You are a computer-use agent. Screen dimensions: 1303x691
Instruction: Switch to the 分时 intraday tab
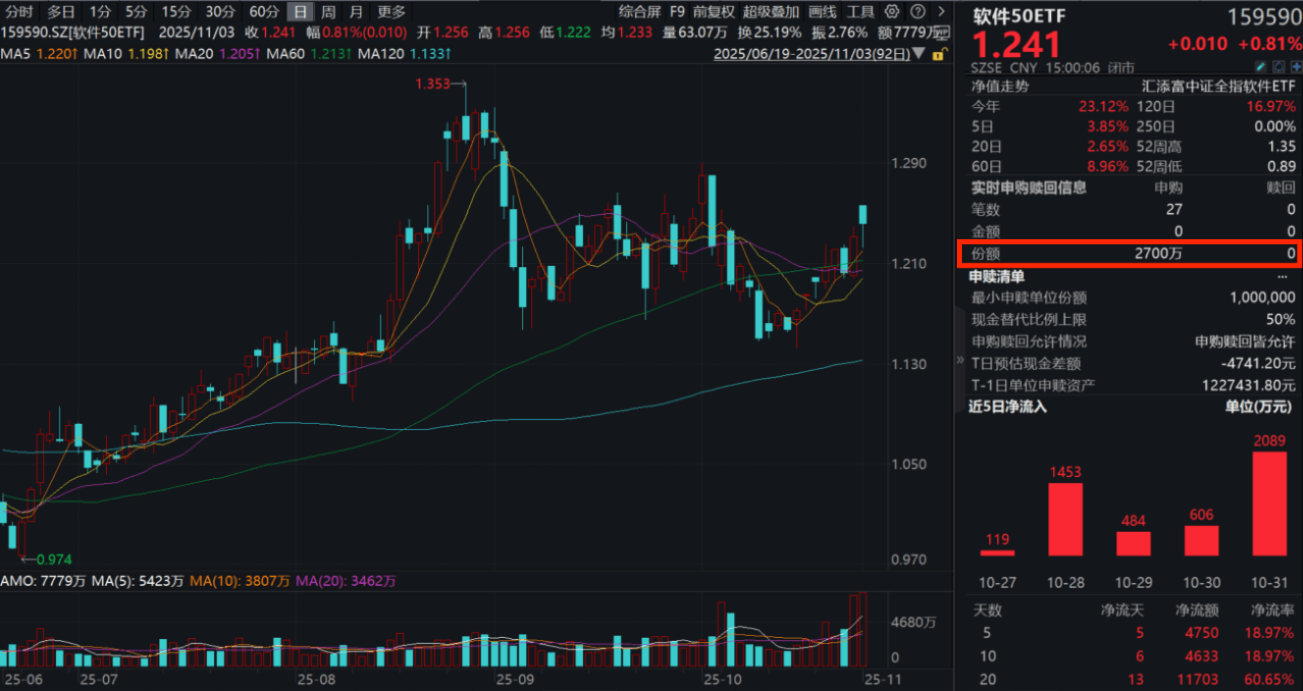pyautogui.click(x=19, y=12)
